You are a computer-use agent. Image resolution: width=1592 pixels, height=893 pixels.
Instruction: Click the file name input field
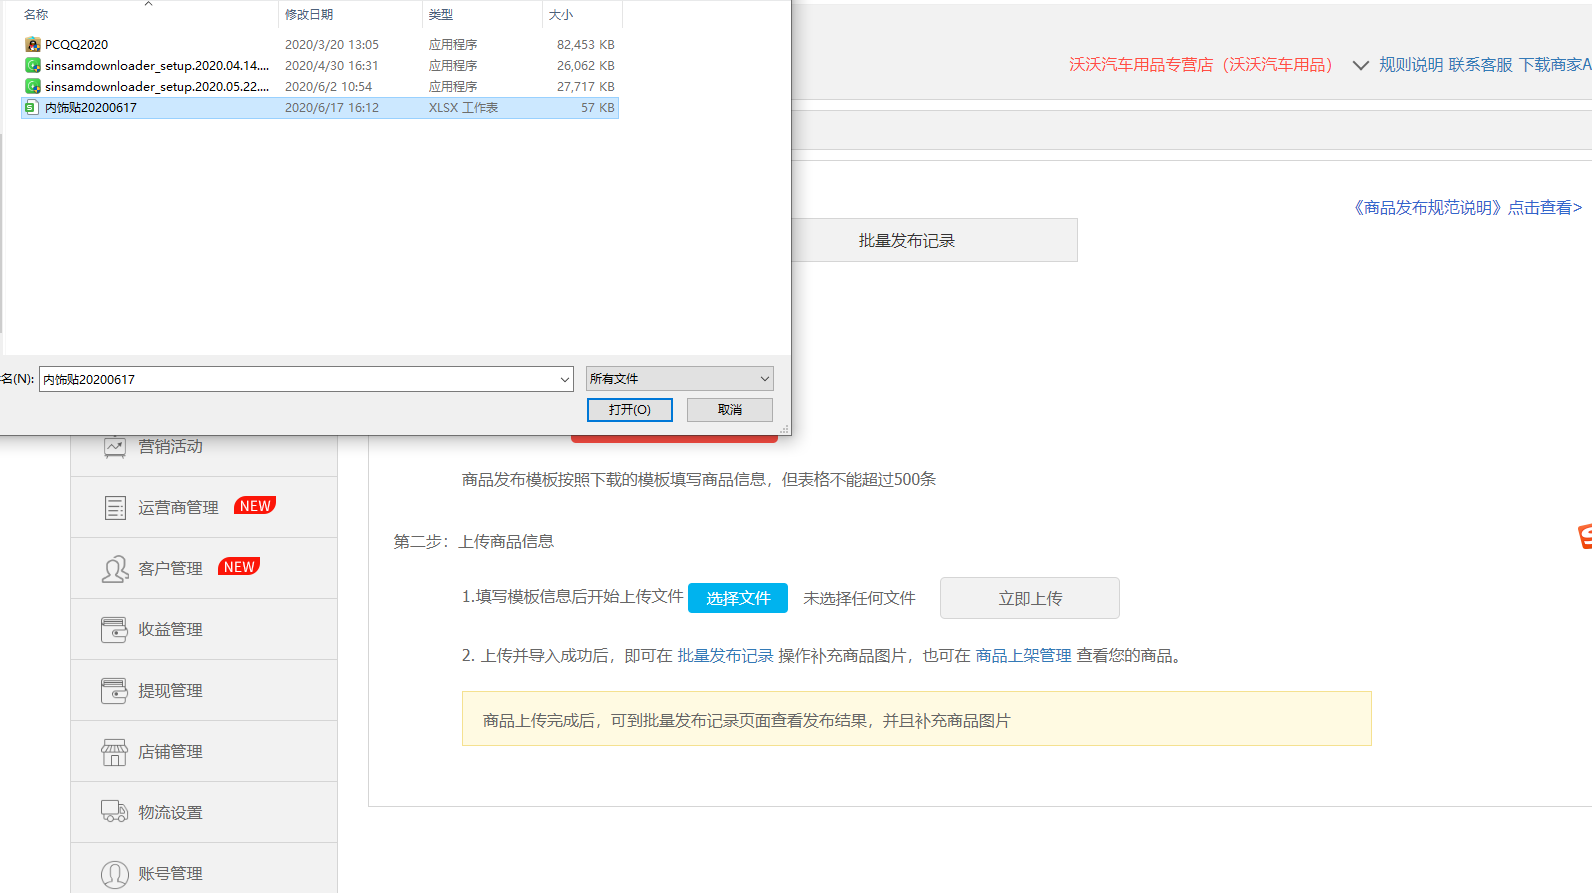tap(297, 379)
